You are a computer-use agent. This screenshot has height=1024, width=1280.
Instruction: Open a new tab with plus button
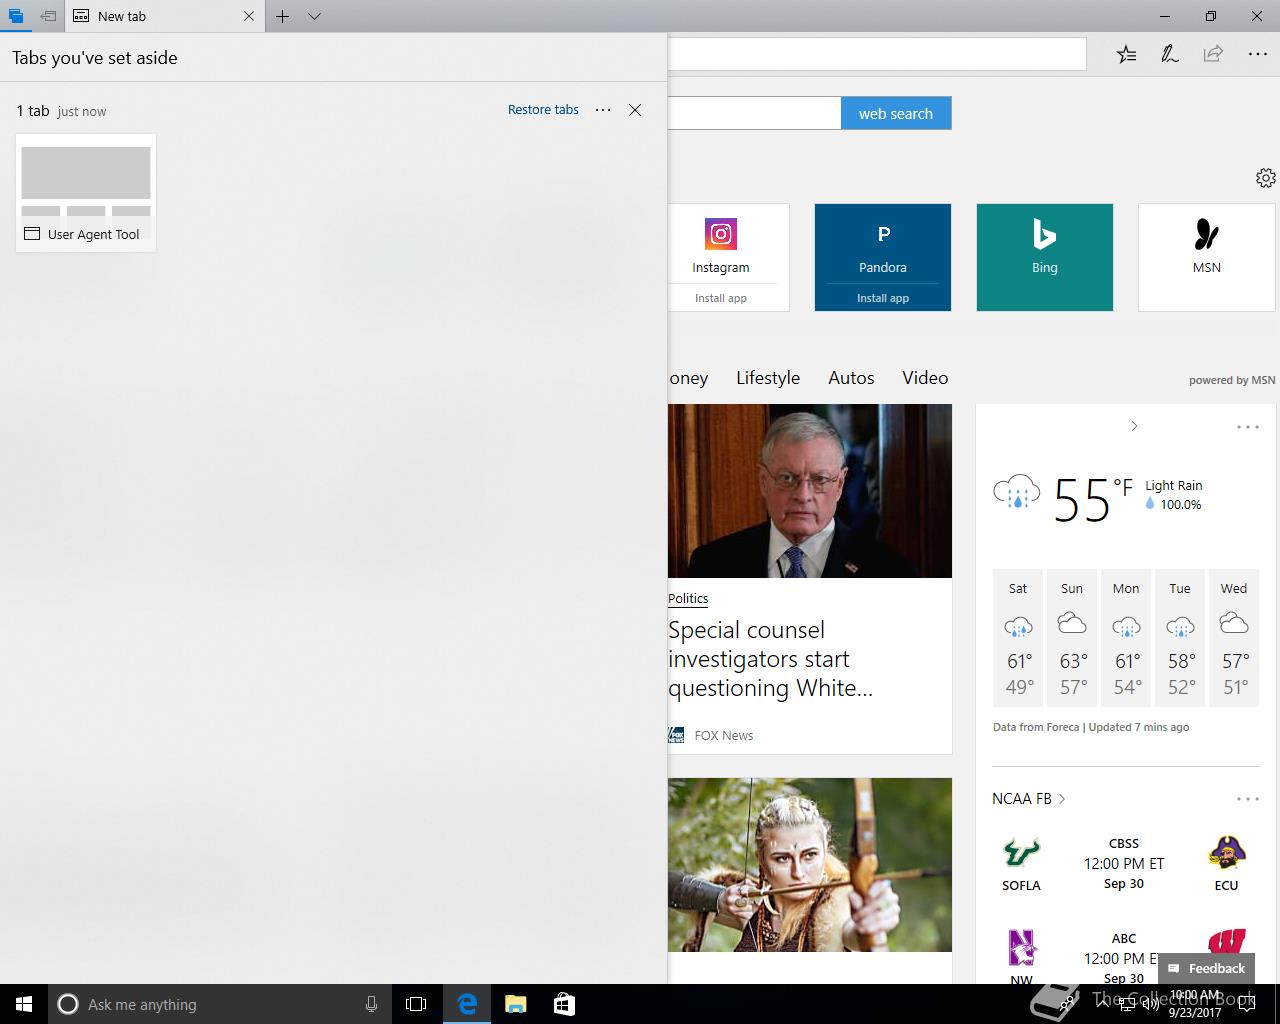(283, 16)
